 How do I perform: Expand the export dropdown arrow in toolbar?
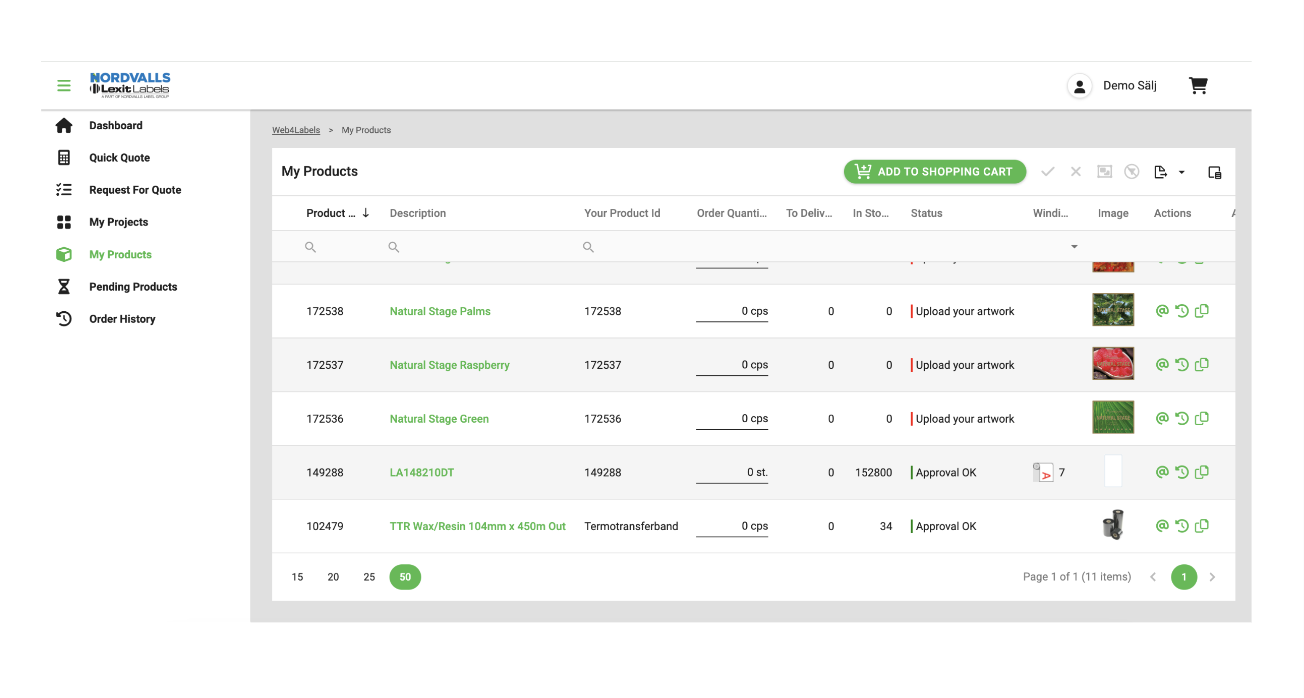1181,172
